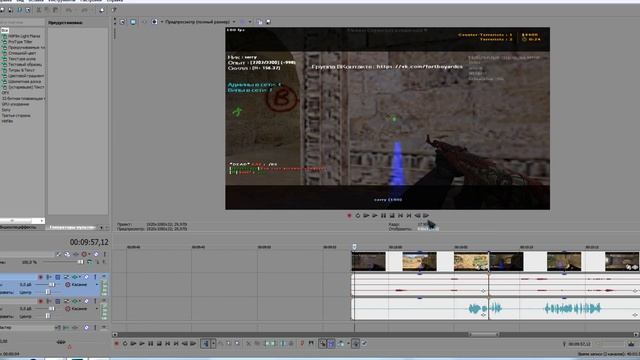This screenshot has height=360, width=640.
Task: Open Project Video Properties in preview toolbar
Action: point(122,22)
